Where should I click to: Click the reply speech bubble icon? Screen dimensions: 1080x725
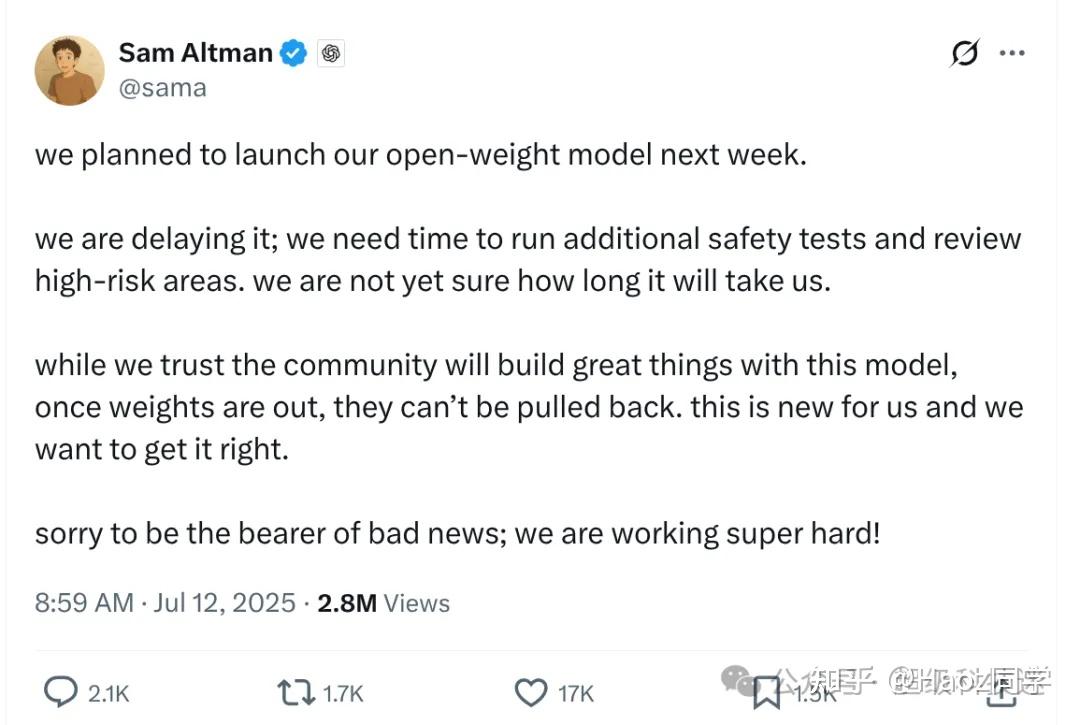pyautogui.click(x=62, y=692)
